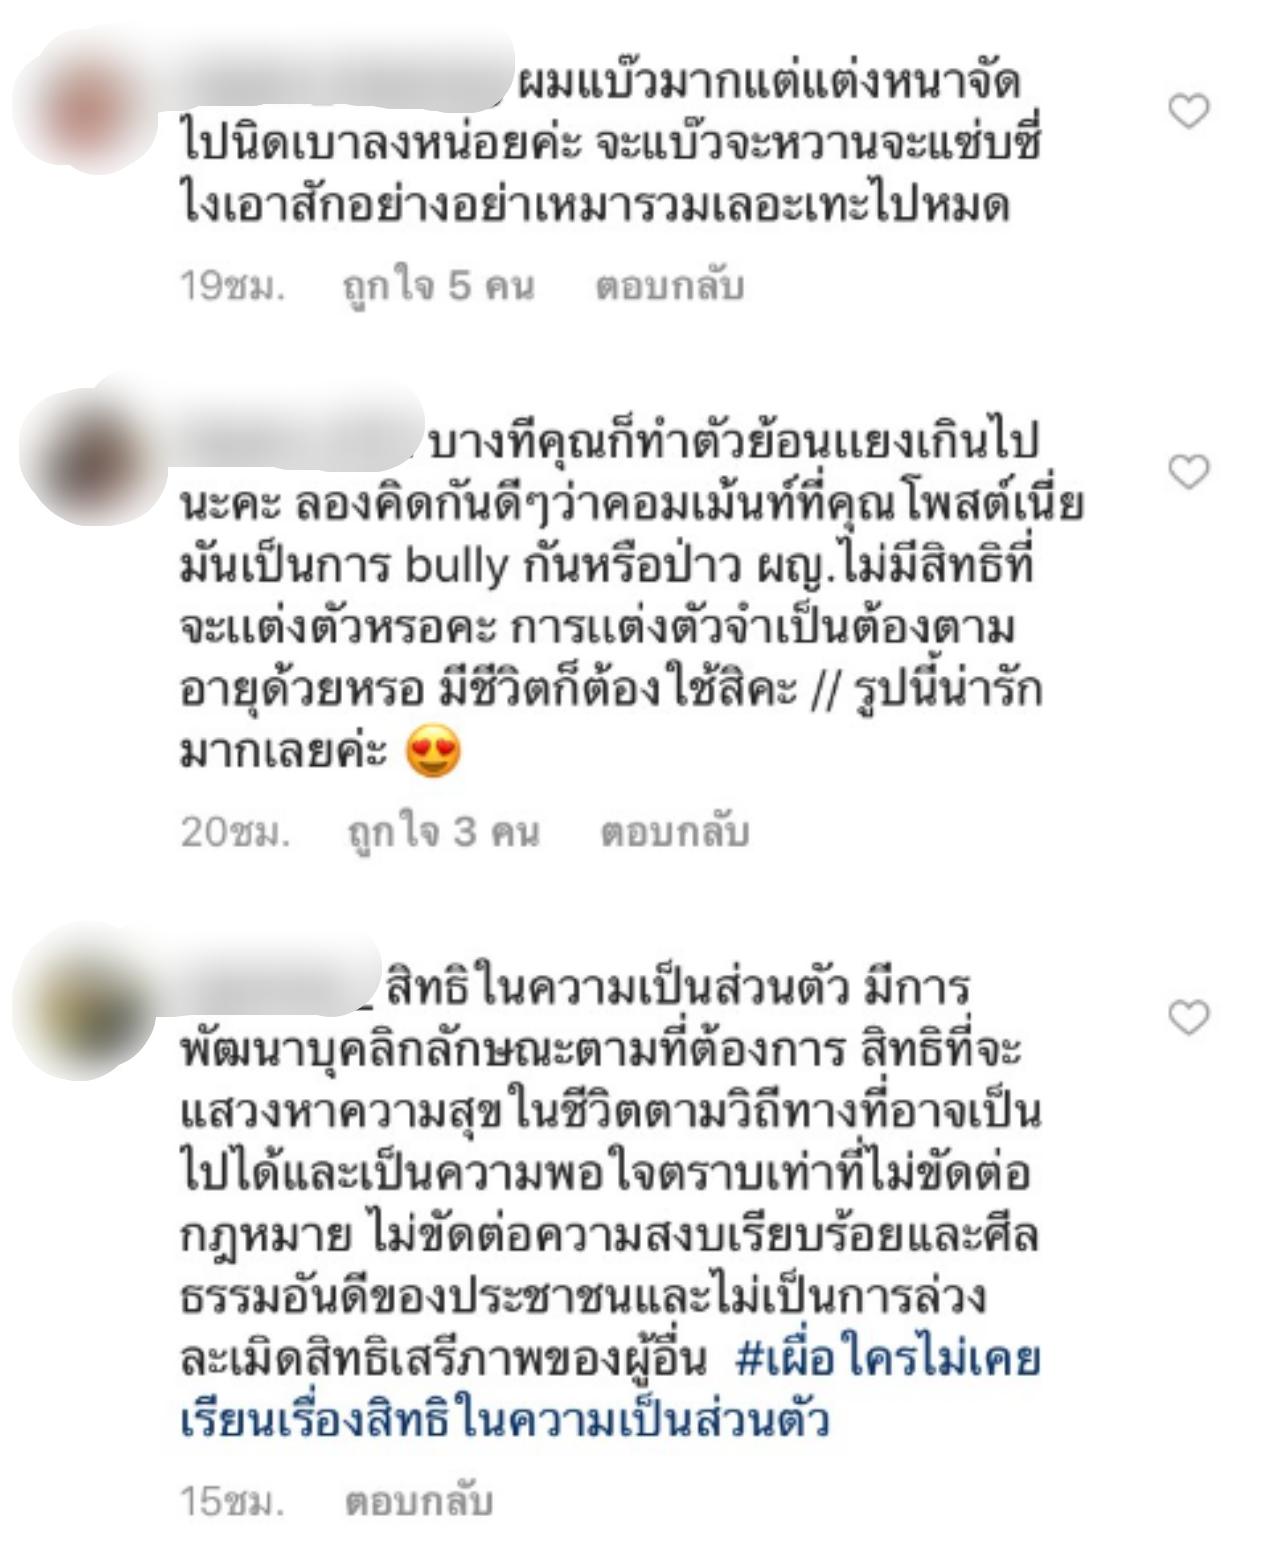This screenshot has width=1280, height=1568.
Task: Open hashtag #เผื่อใครไม่เคยเรียนเรื่องสิทธิในความเป็นส่วนตัว
Action: (x=611, y=1390)
